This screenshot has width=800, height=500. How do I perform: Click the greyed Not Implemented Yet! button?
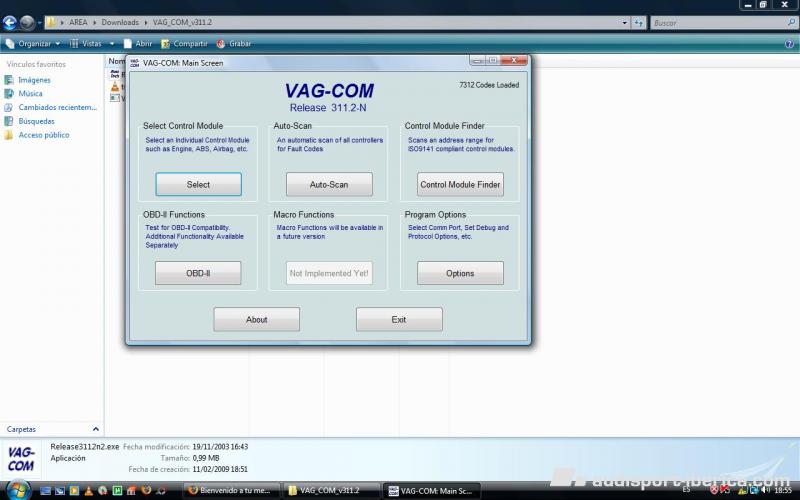329,273
